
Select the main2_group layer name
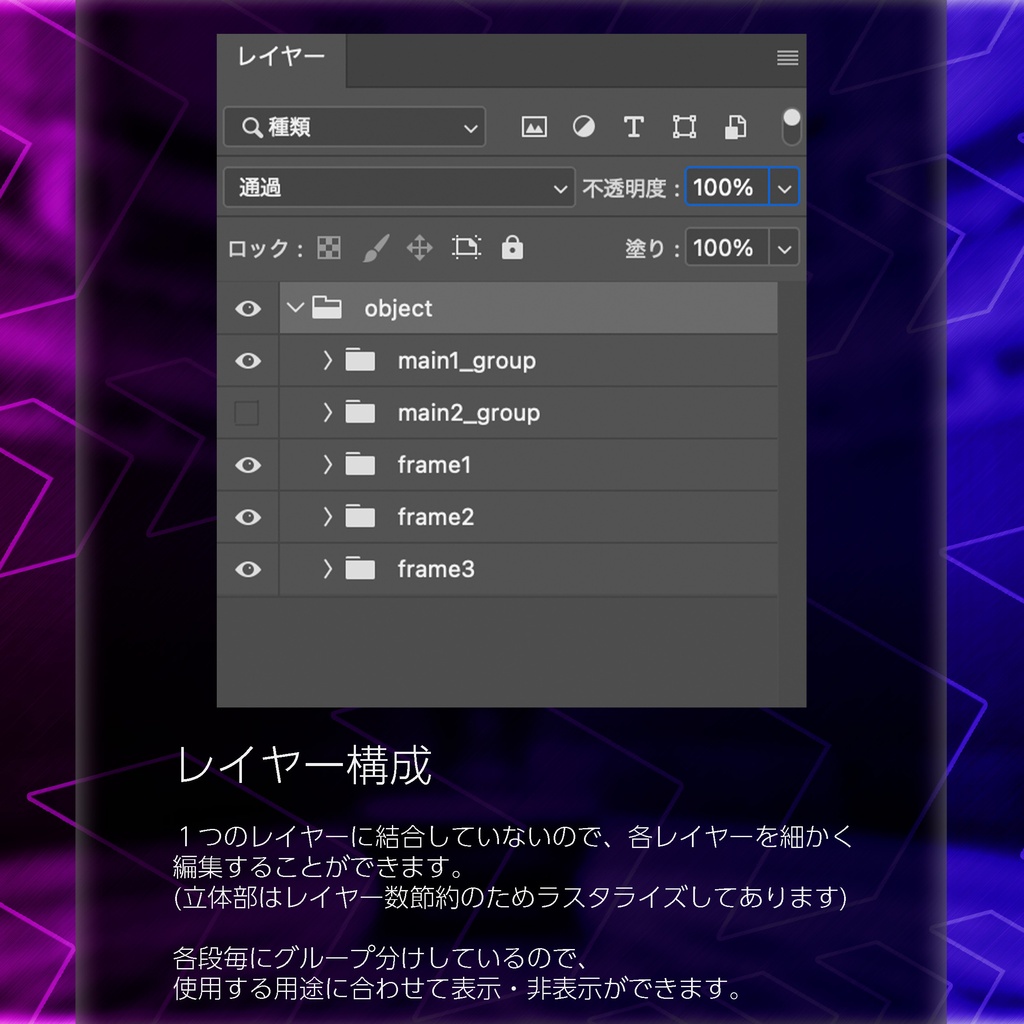469,413
